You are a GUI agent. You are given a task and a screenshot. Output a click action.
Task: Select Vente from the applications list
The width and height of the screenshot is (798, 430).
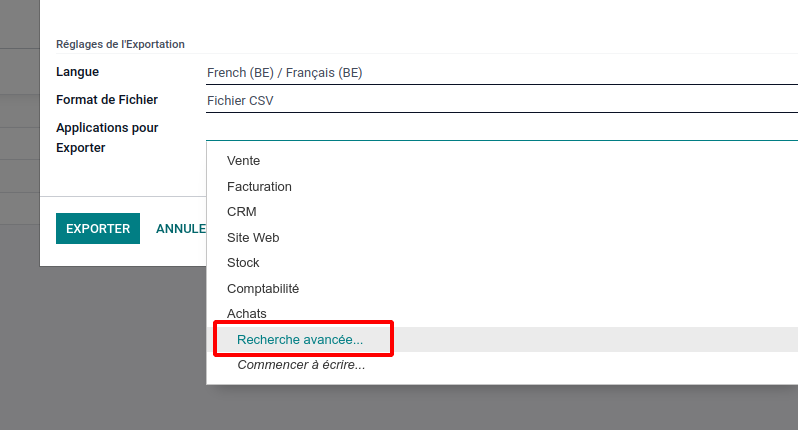tap(243, 161)
